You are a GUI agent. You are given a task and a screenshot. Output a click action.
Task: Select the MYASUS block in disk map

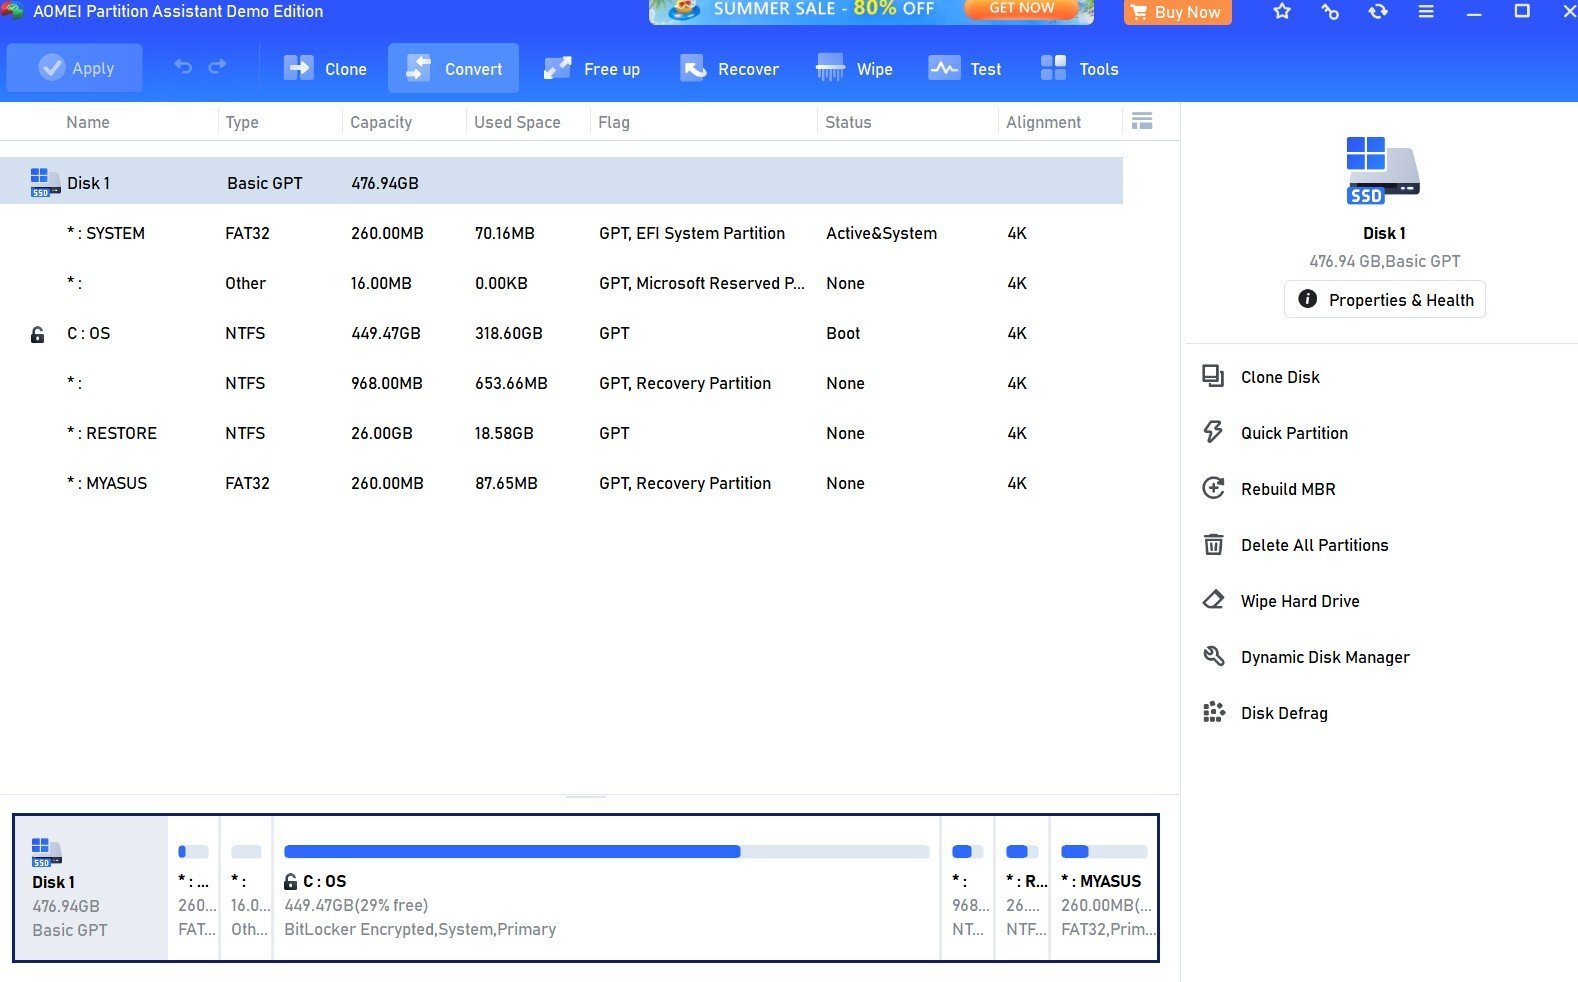coord(1104,888)
